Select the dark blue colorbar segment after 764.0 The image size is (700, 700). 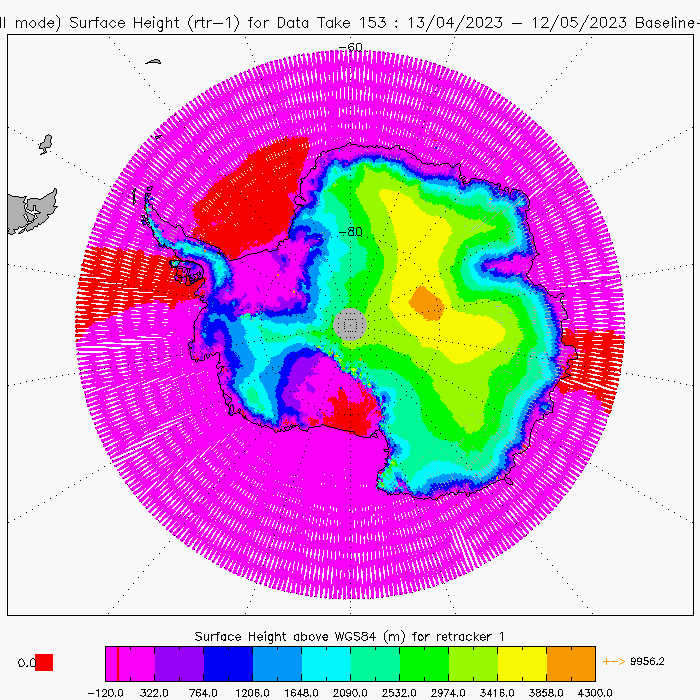228,662
